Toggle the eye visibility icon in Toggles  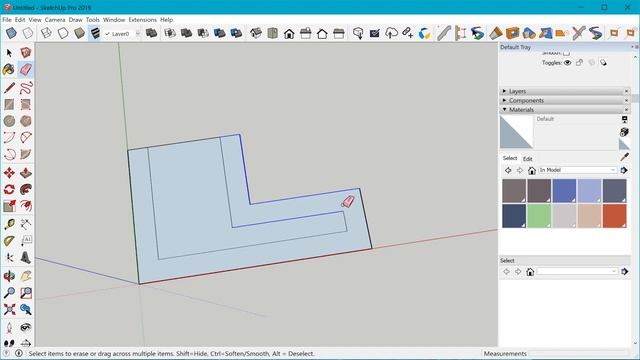(x=567, y=62)
